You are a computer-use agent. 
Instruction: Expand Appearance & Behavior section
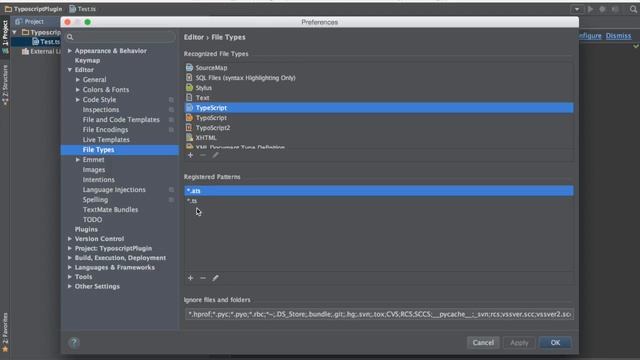click(70, 51)
